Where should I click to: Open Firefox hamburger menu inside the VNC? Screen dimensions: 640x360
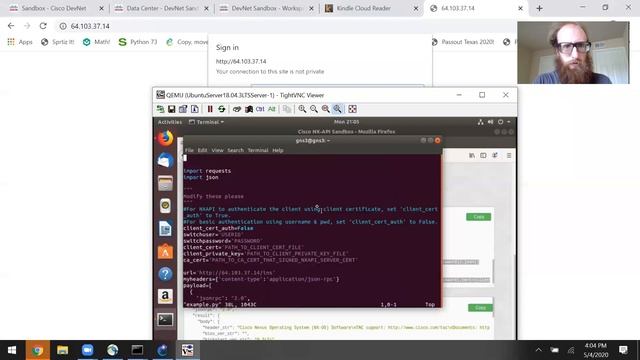(509, 156)
